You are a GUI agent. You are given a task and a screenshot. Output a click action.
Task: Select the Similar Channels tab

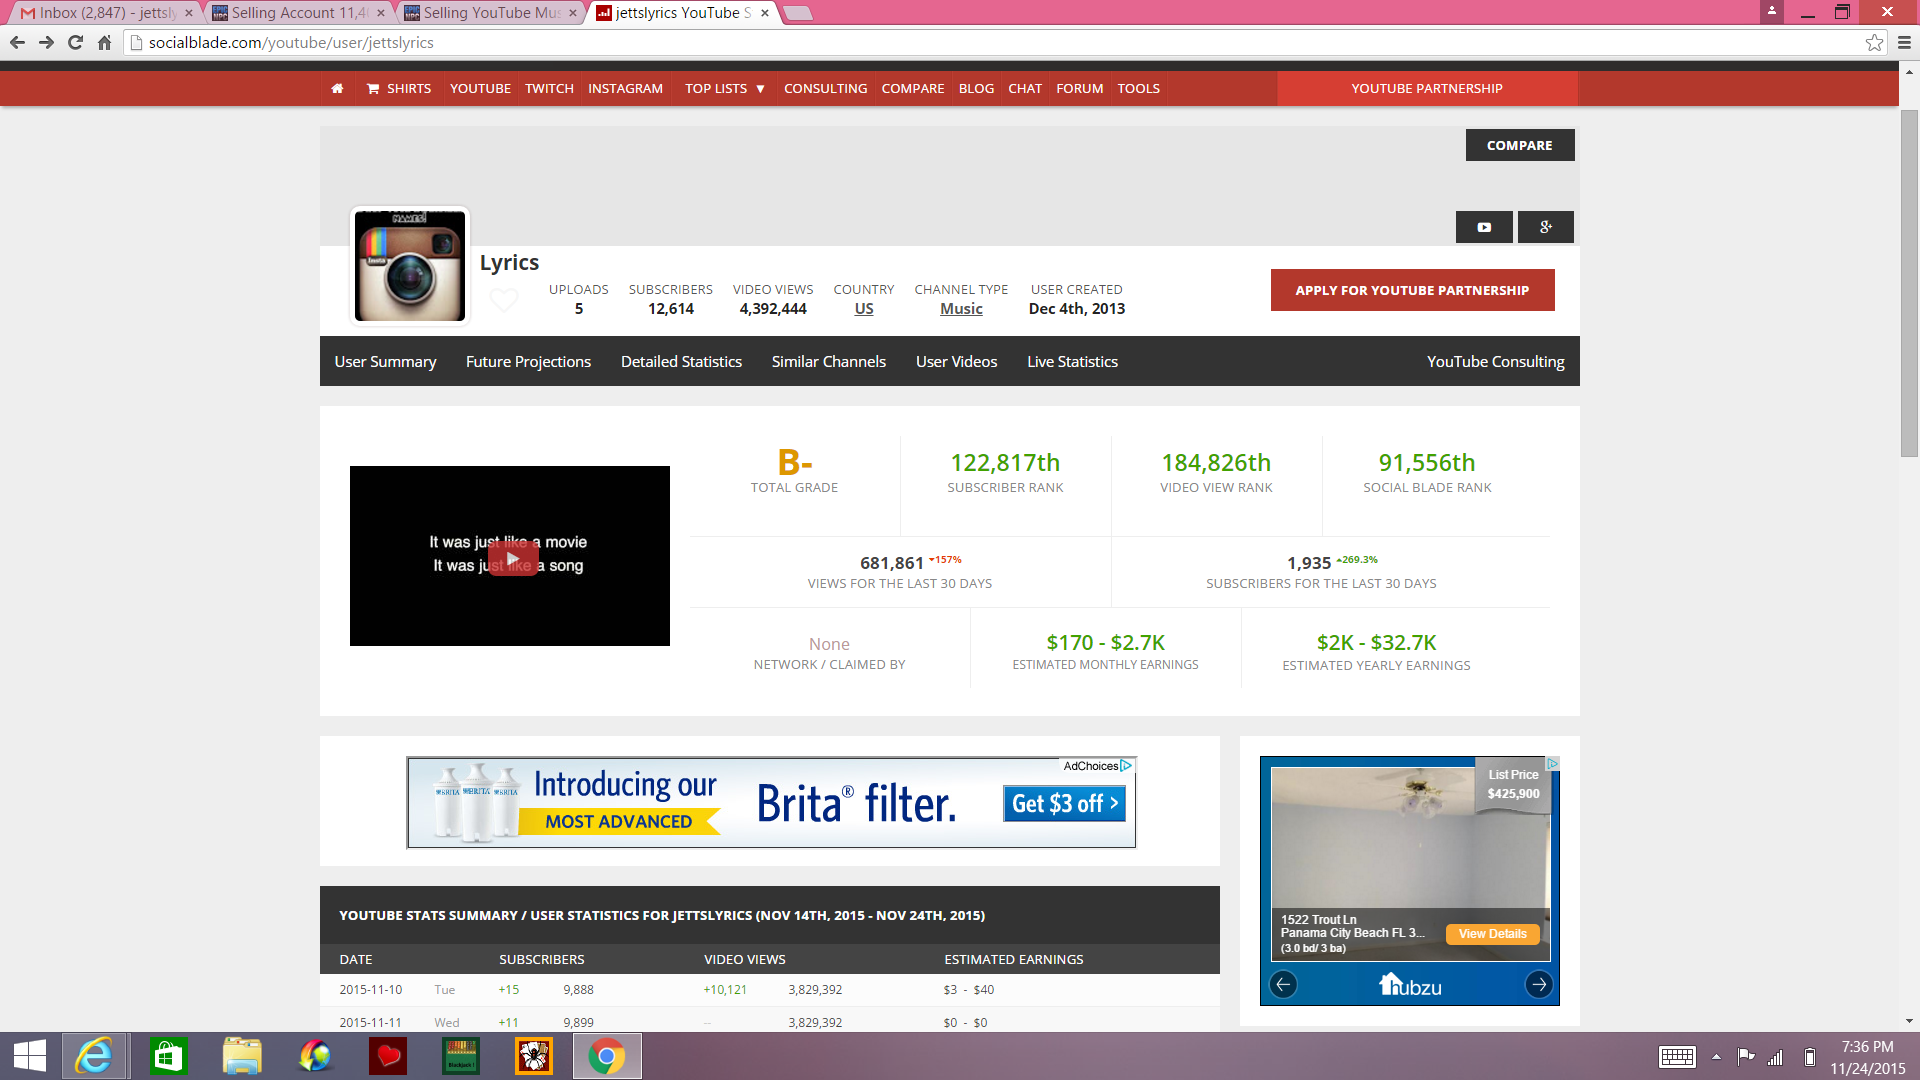[828, 361]
